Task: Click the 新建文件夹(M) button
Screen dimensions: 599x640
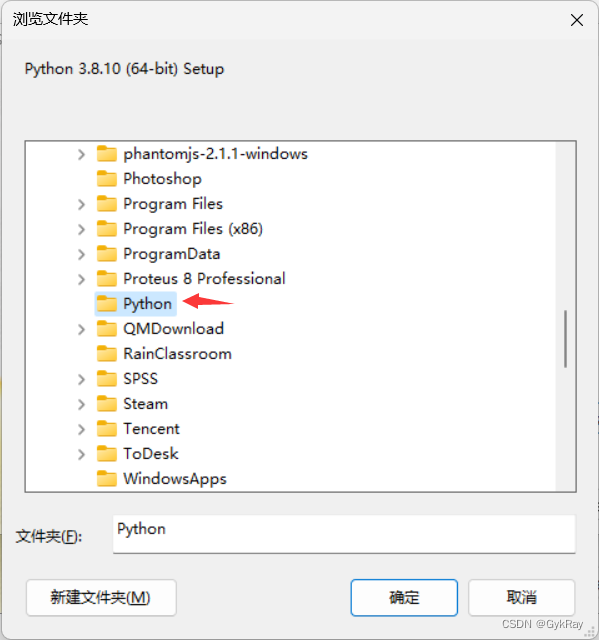Action: 101,598
